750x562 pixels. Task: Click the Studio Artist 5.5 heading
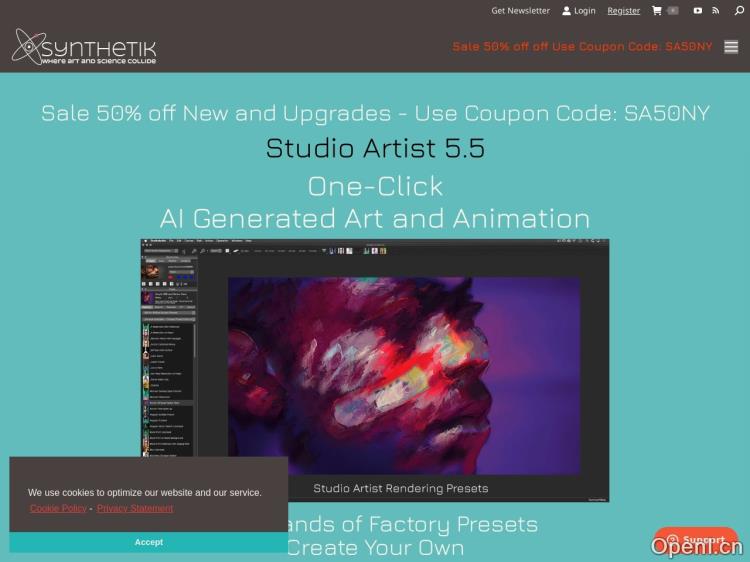click(375, 148)
